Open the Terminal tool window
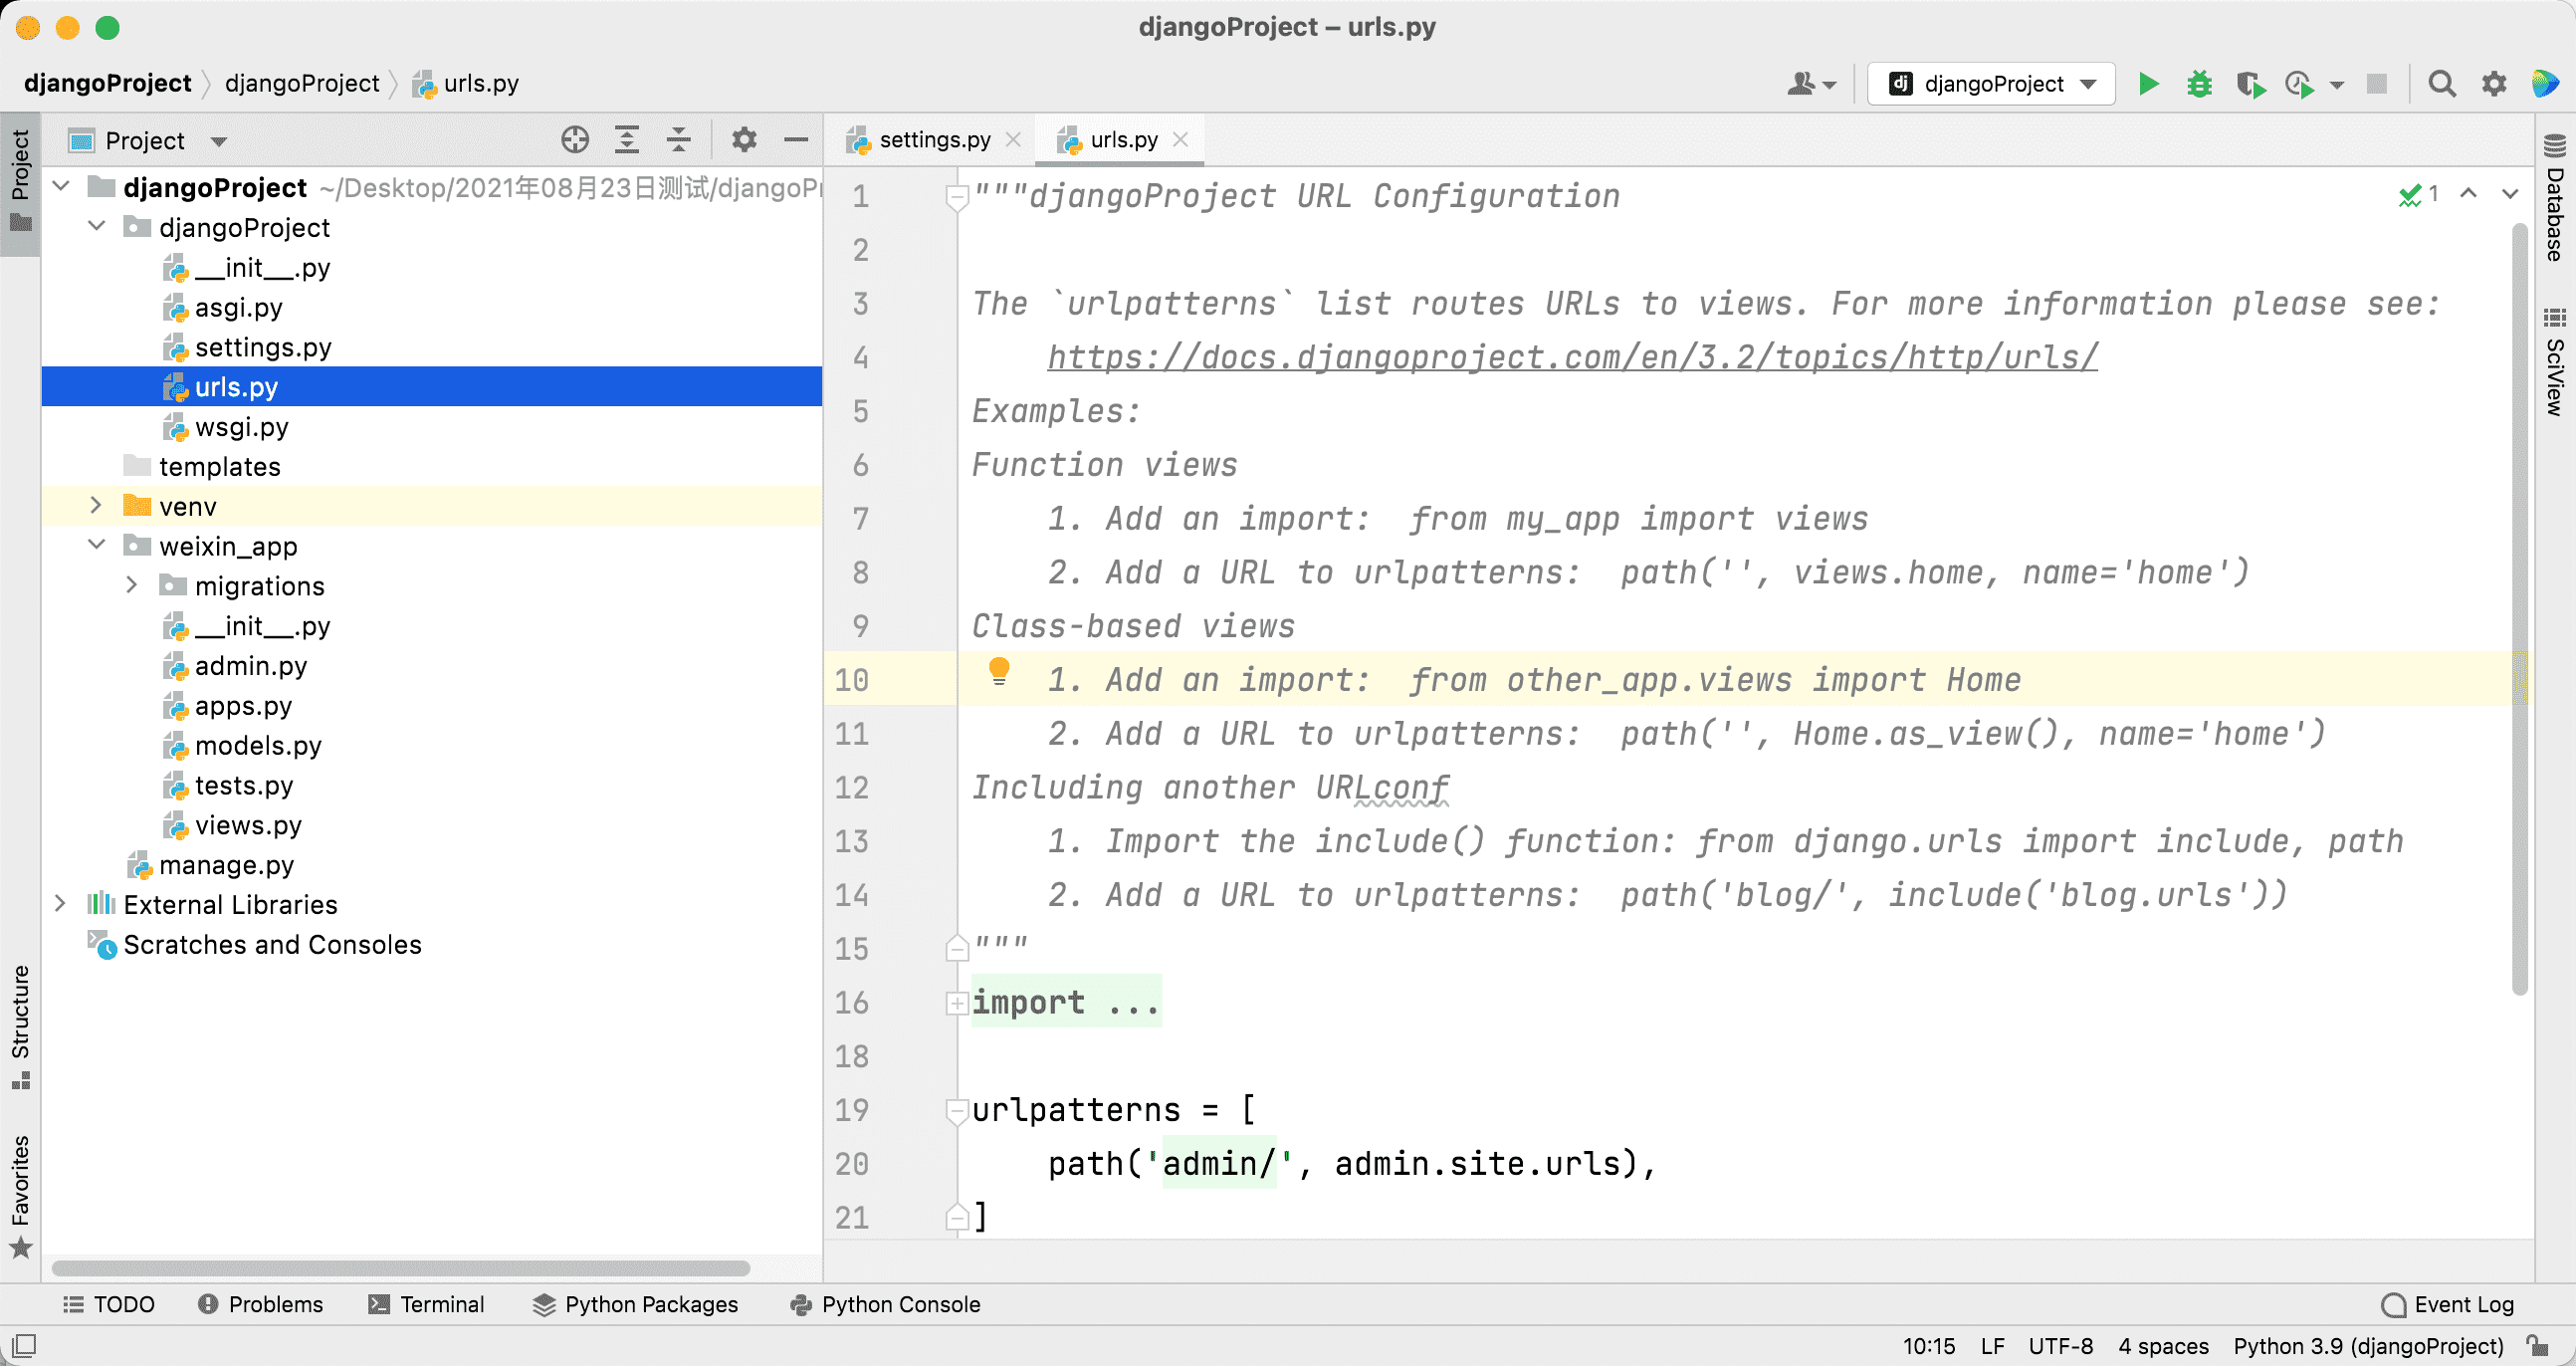This screenshot has width=2576, height=1366. click(426, 1304)
